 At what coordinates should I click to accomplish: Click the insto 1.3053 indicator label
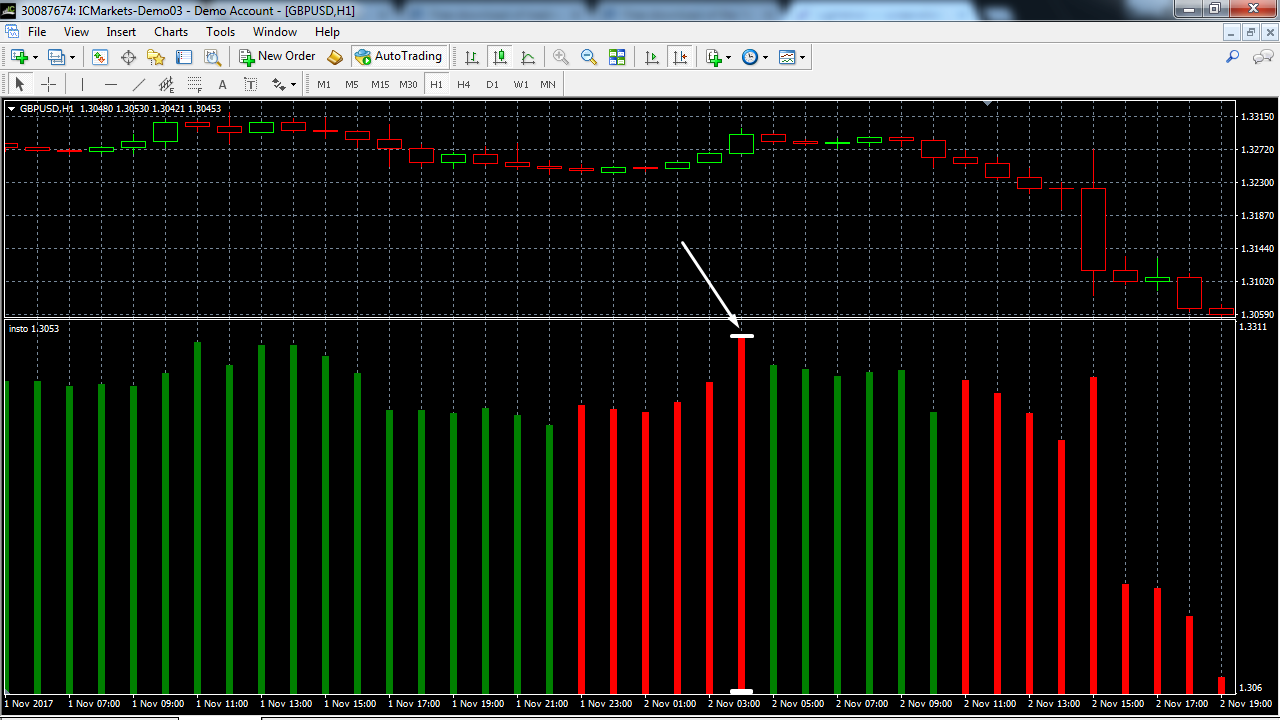coord(34,328)
